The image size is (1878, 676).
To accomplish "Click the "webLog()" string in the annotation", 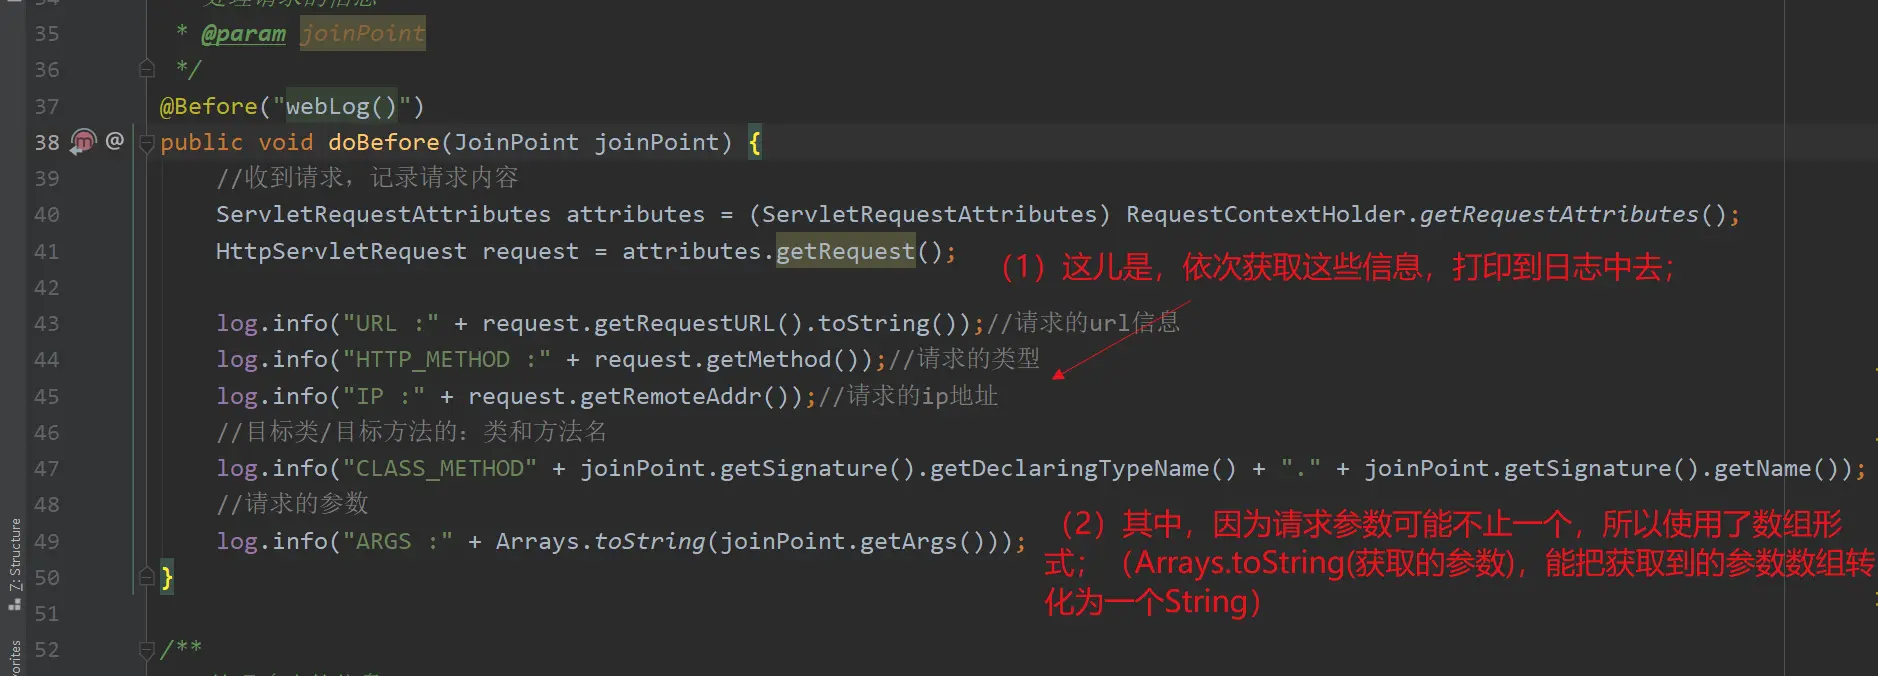I will point(342,106).
